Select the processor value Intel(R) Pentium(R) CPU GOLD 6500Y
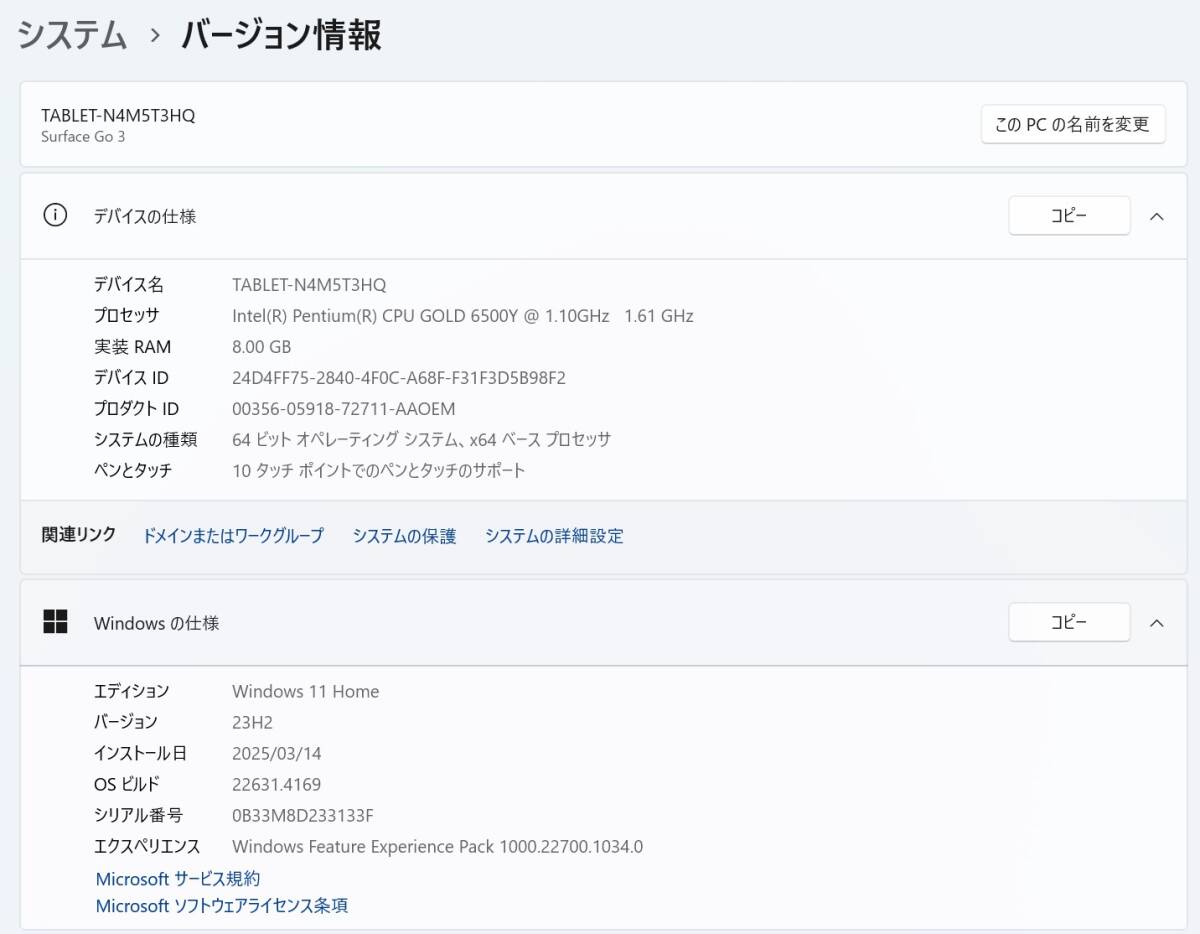 [x=463, y=316]
